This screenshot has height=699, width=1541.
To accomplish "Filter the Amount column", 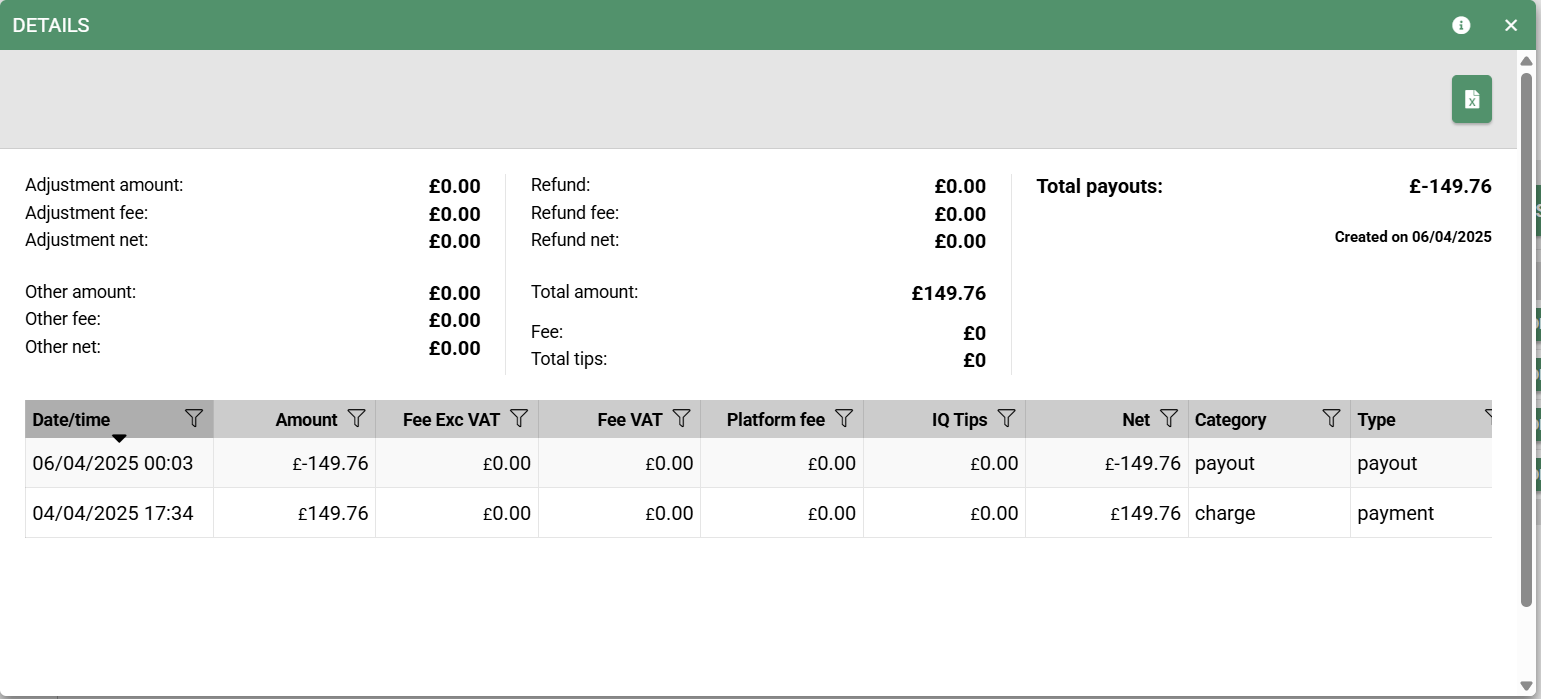I will (x=356, y=418).
